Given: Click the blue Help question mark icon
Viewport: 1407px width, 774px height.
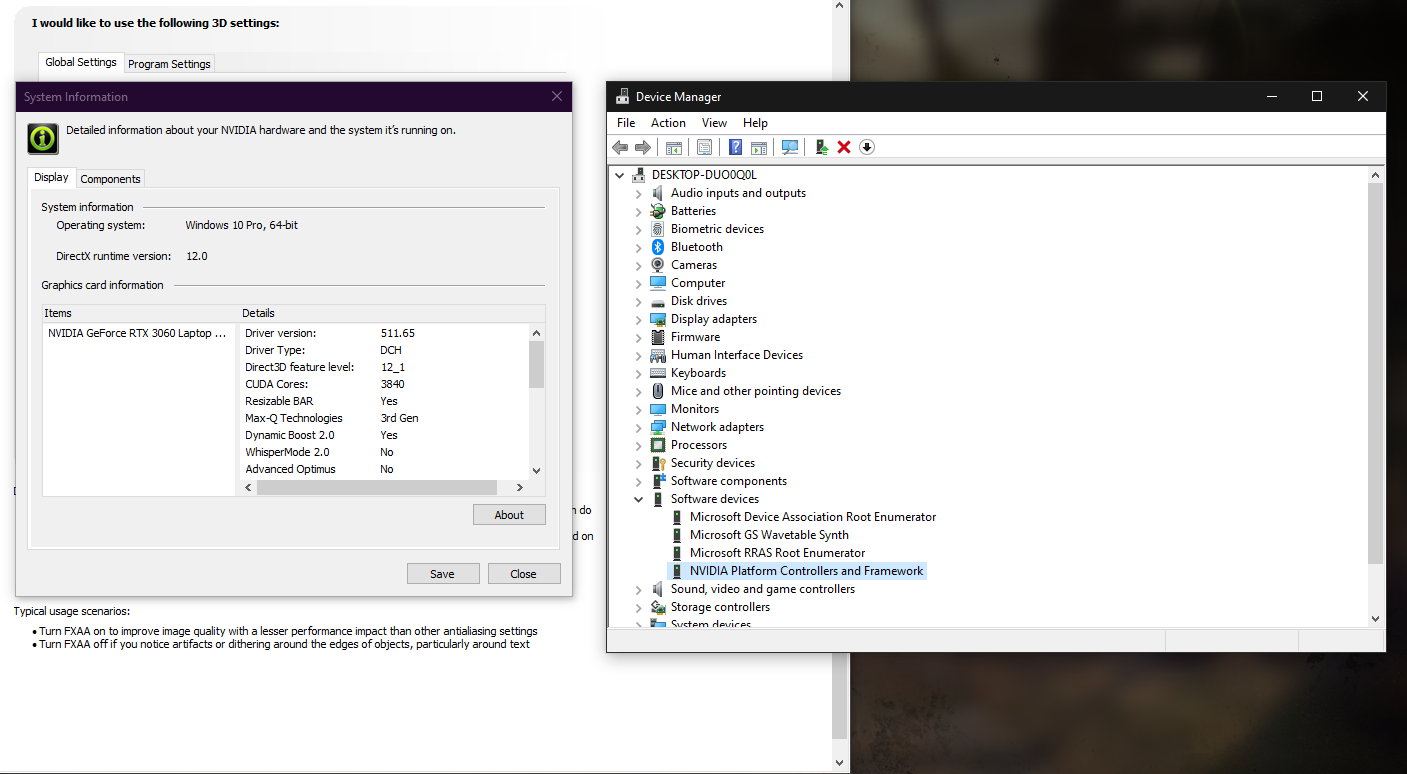Looking at the screenshot, I should (735, 148).
